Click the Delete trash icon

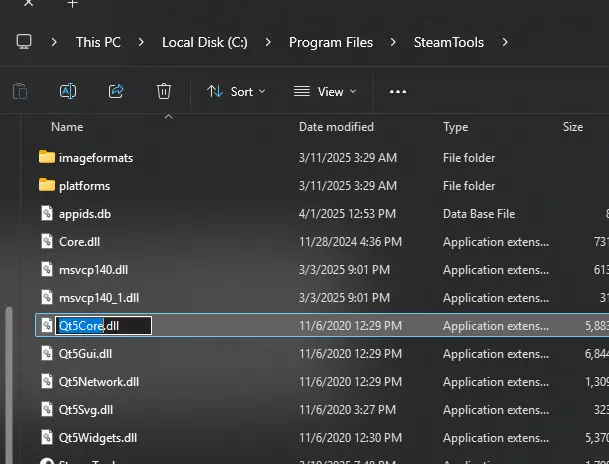(x=164, y=91)
